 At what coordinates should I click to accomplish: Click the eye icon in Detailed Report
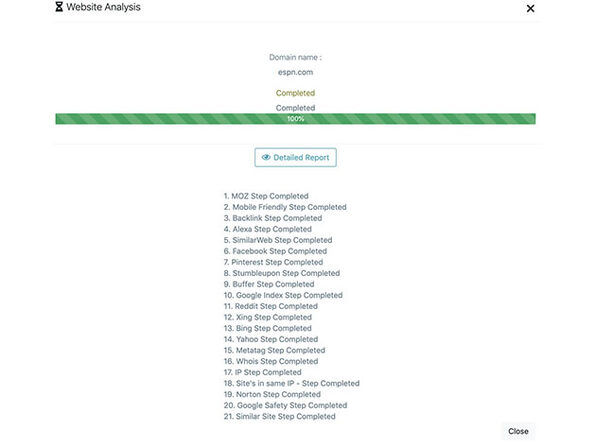coord(266,157)
